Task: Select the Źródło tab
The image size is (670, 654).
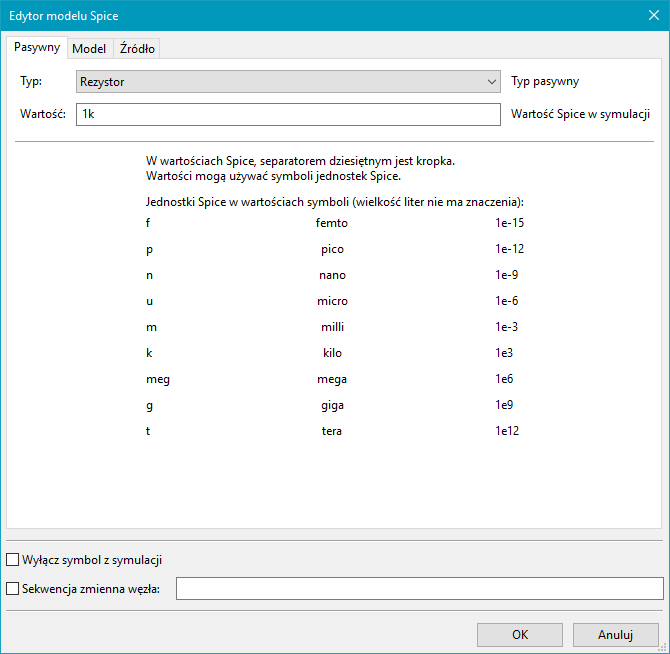Action: 137,49
